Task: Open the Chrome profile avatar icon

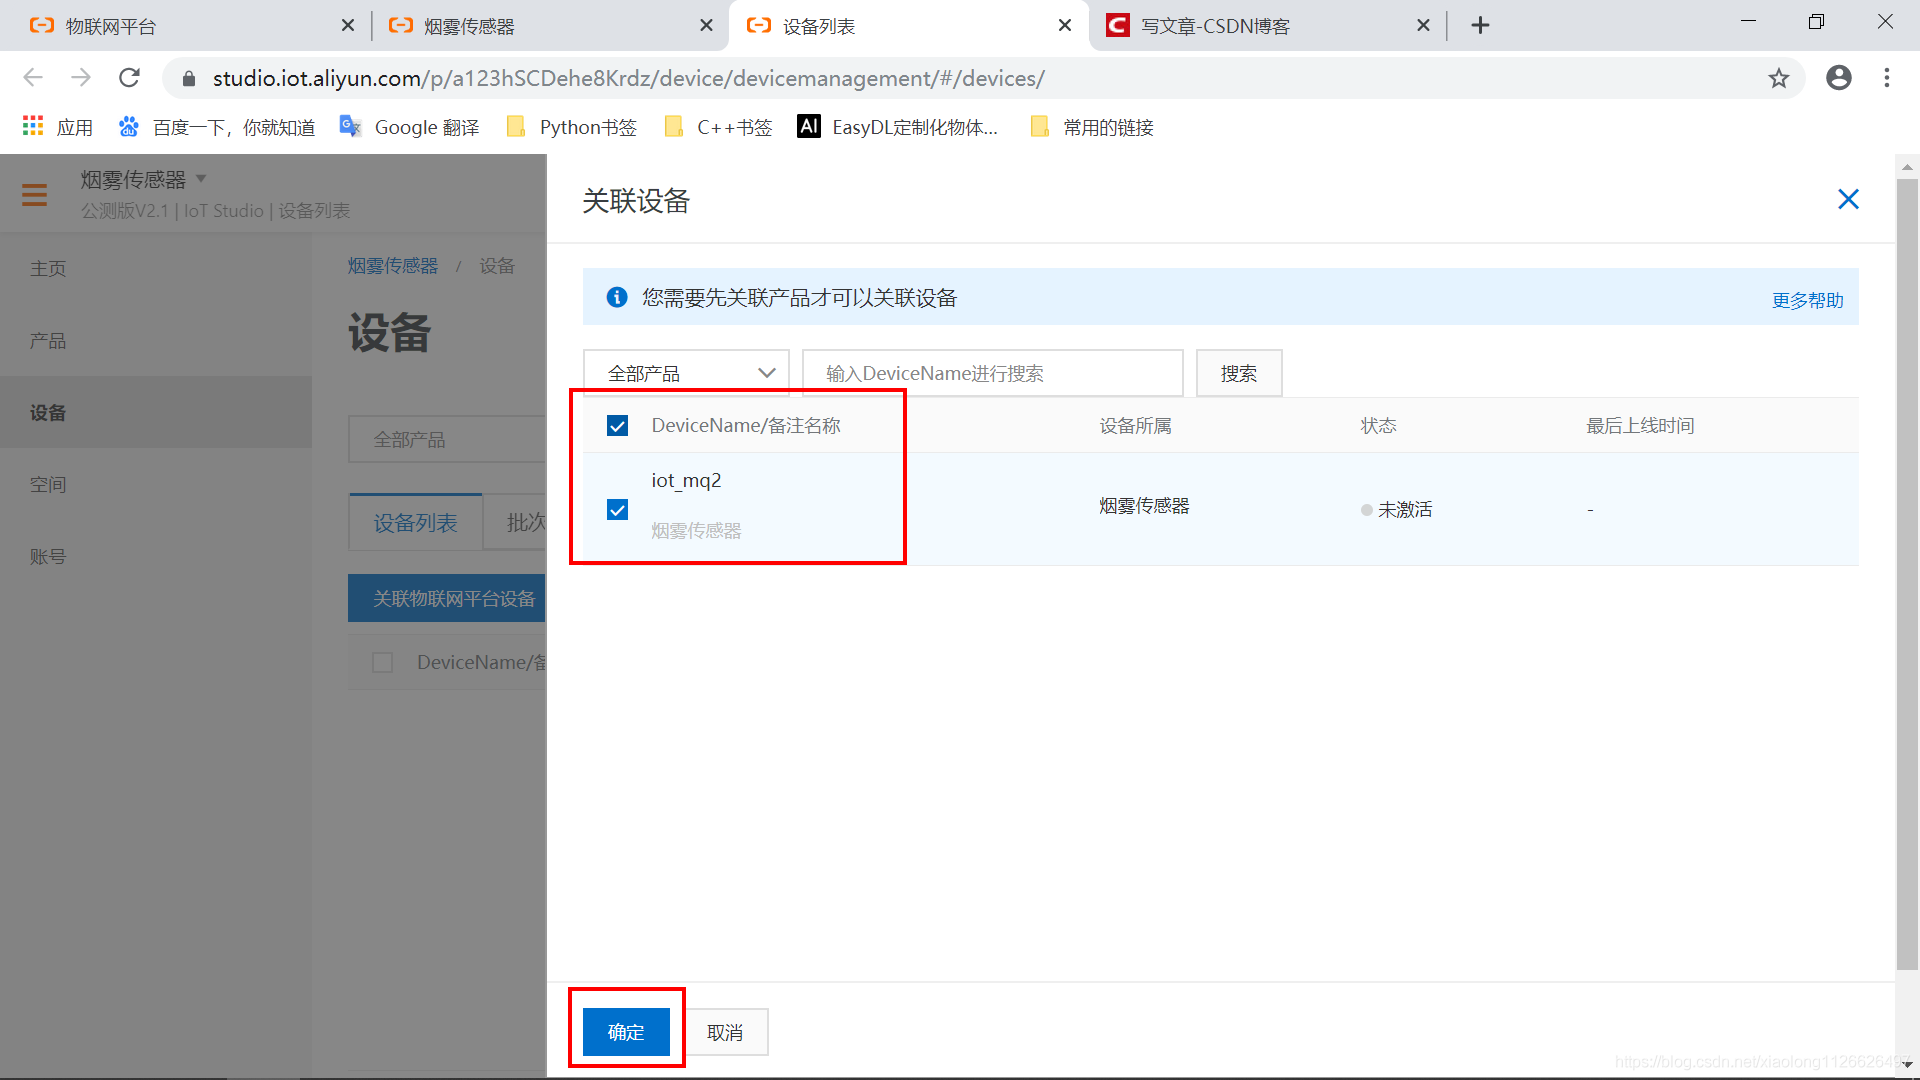Action: pyautogui.click(x=1838, y=78)
